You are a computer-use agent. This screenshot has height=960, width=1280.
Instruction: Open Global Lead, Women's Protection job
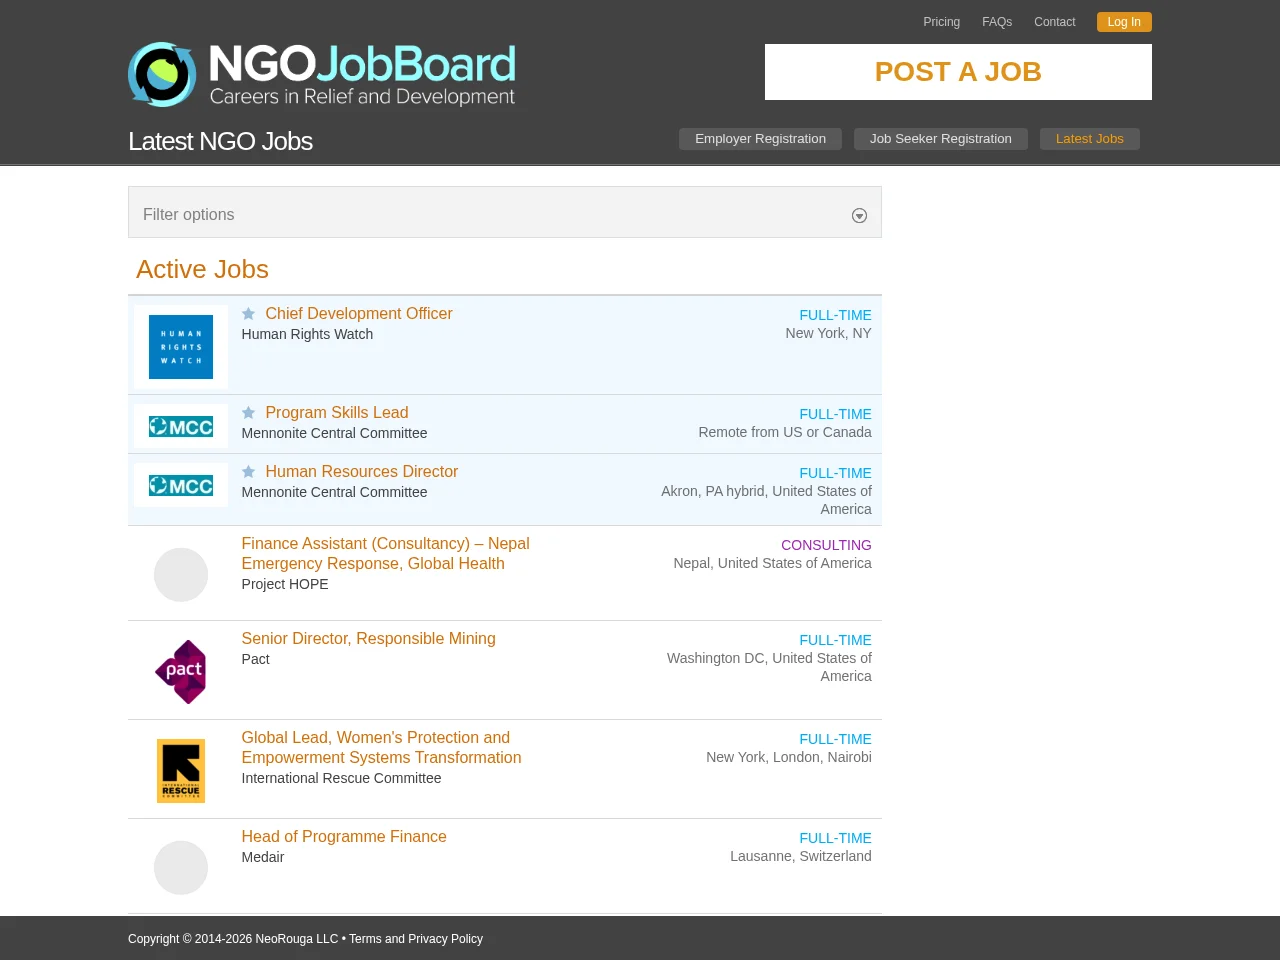click(381, 748)
